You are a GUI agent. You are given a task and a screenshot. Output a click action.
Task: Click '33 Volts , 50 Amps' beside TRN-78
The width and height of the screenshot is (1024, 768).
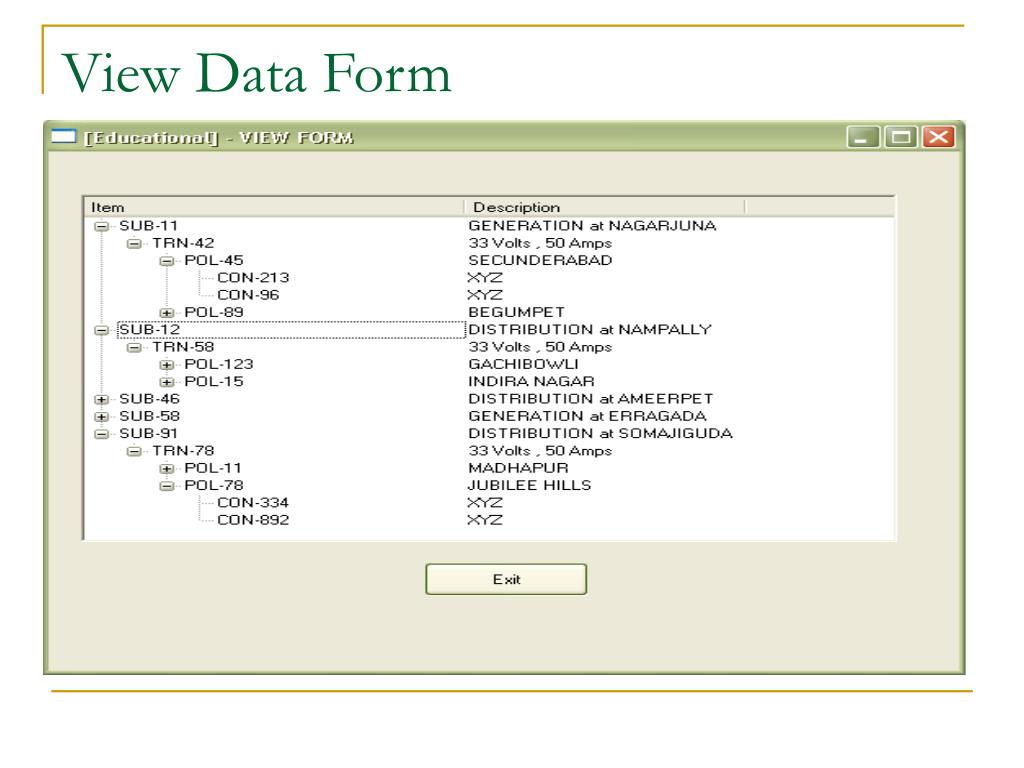540,451
